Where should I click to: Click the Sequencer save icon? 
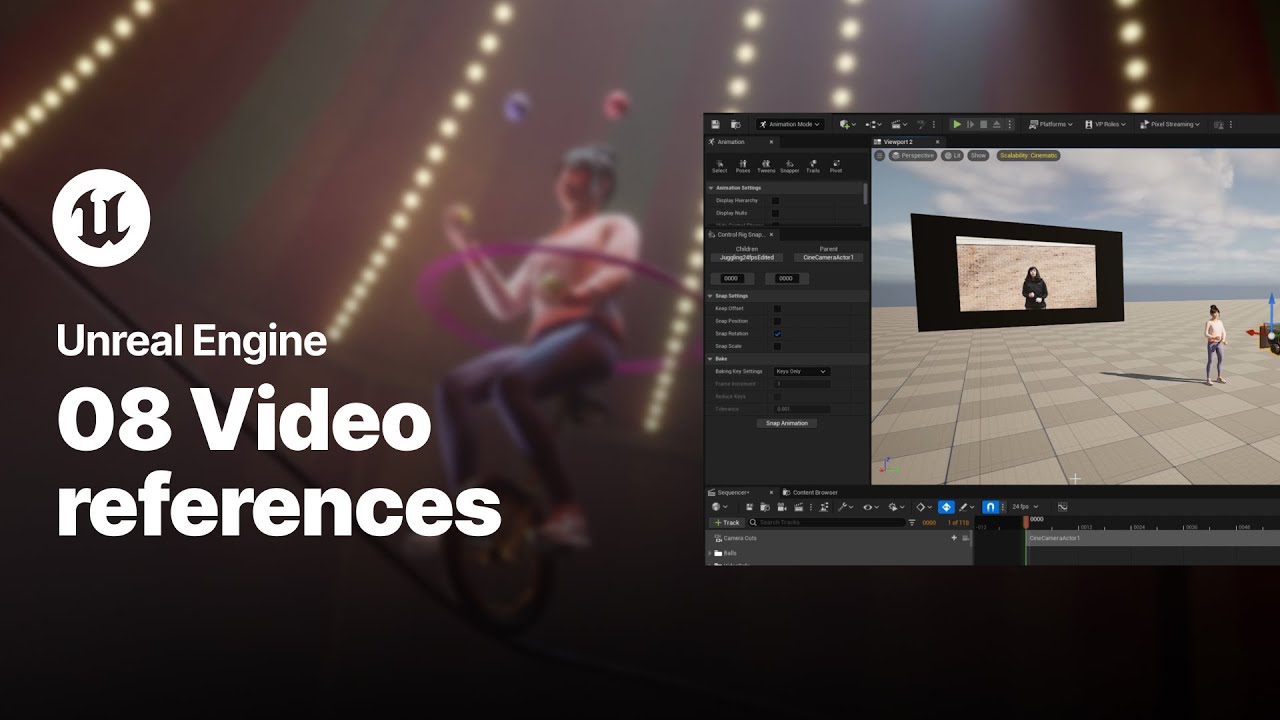tap(749, 507)
